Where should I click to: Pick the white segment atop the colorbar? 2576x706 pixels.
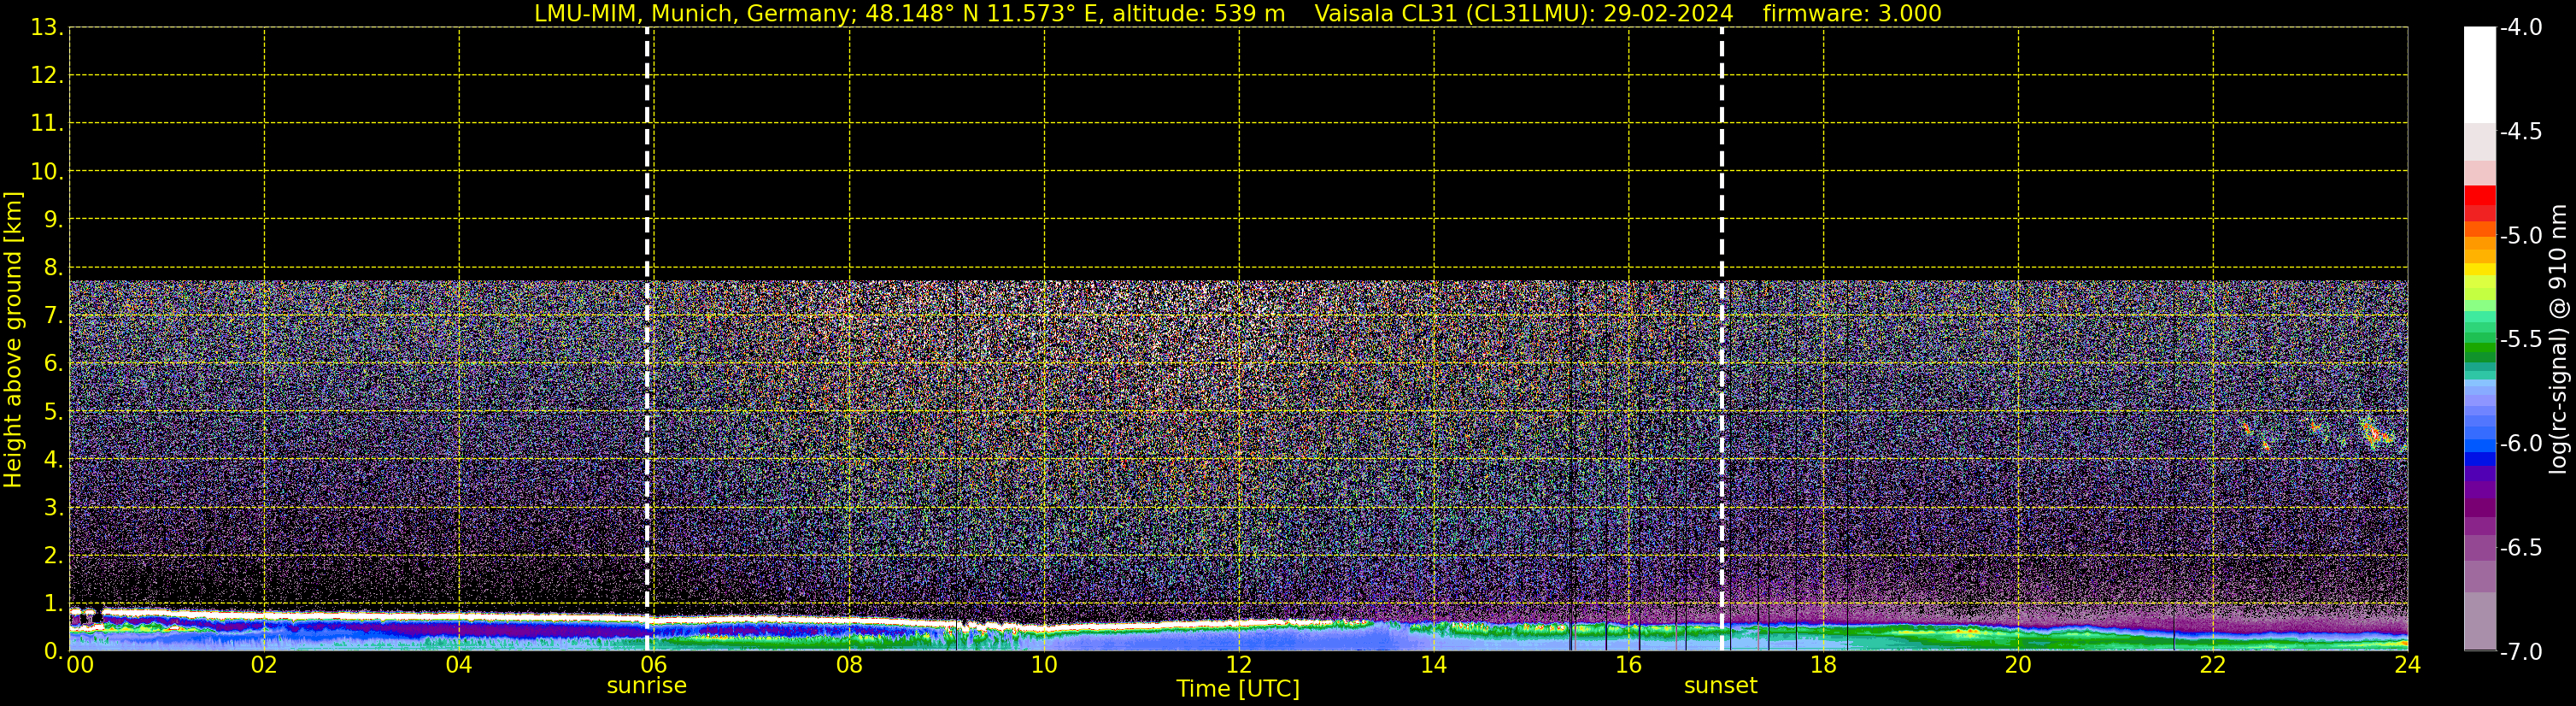coord(2480,75)
